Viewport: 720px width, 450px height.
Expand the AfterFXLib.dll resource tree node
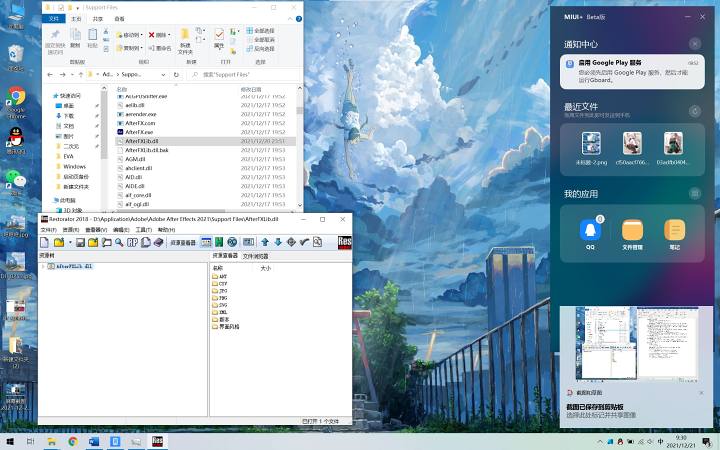click(43, 266)
